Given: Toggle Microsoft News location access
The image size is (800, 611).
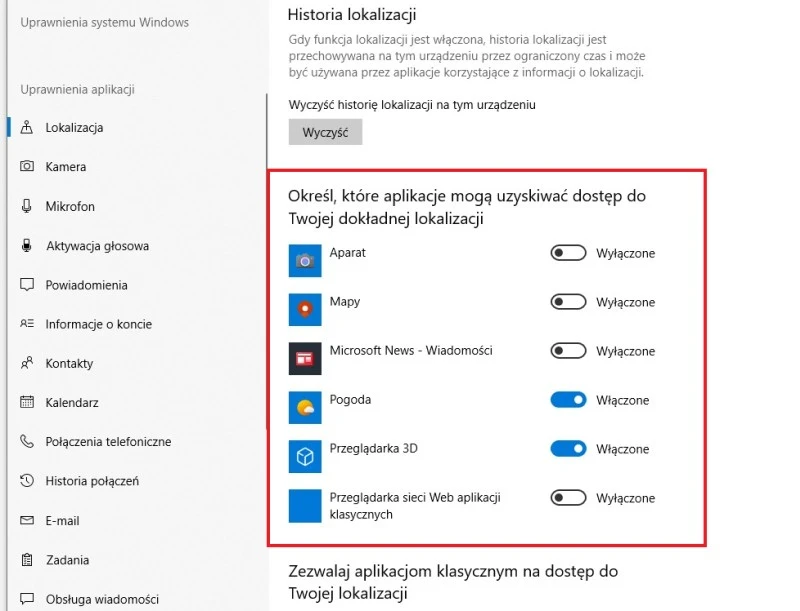Looking at the screenshot, I should [x=568, y=351].
